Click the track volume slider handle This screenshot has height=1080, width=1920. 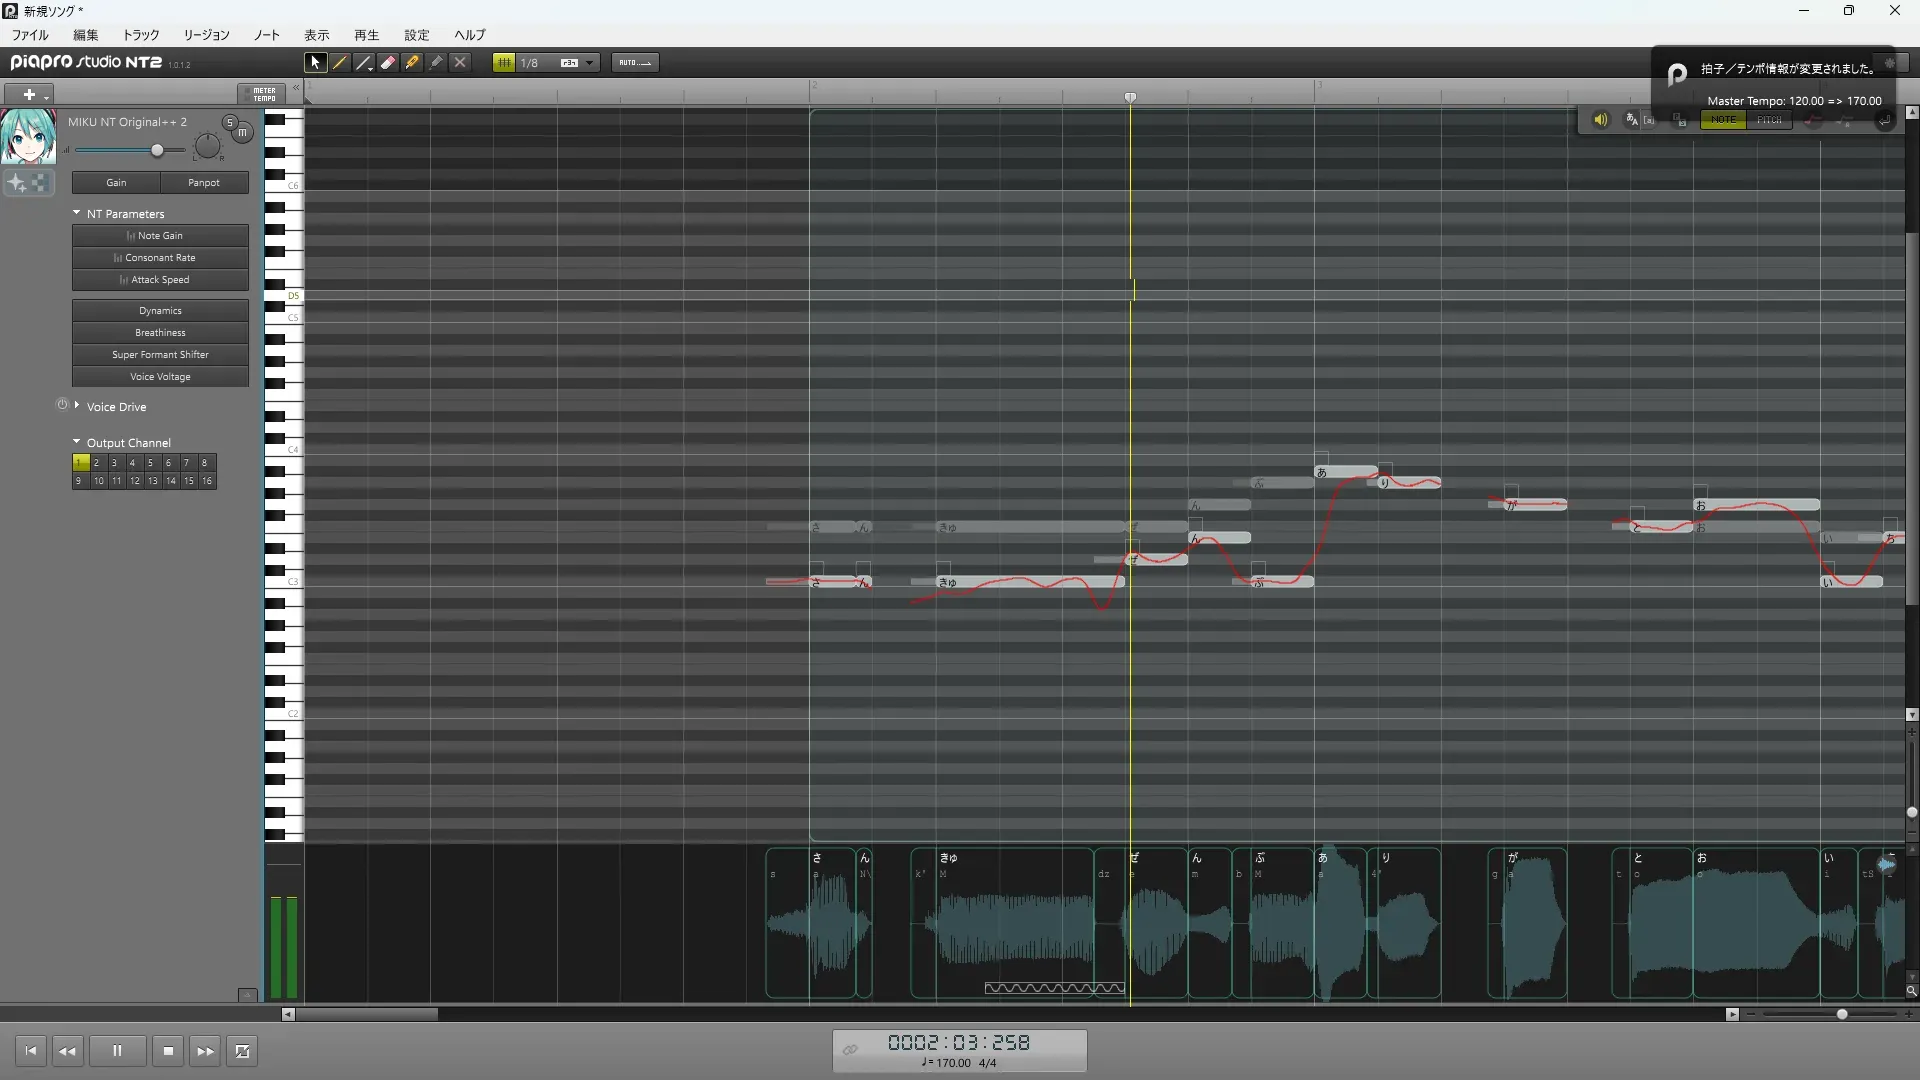(157, 150)
